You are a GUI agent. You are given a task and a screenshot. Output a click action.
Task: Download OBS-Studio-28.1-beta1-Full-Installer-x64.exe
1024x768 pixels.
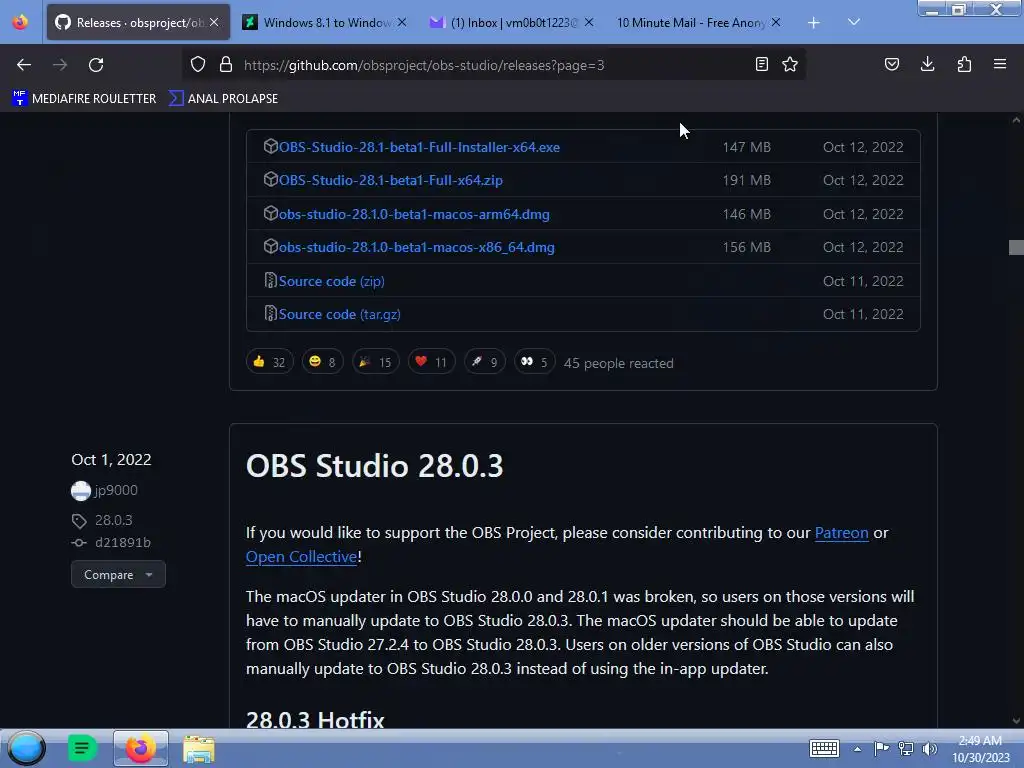coord(419,147)
